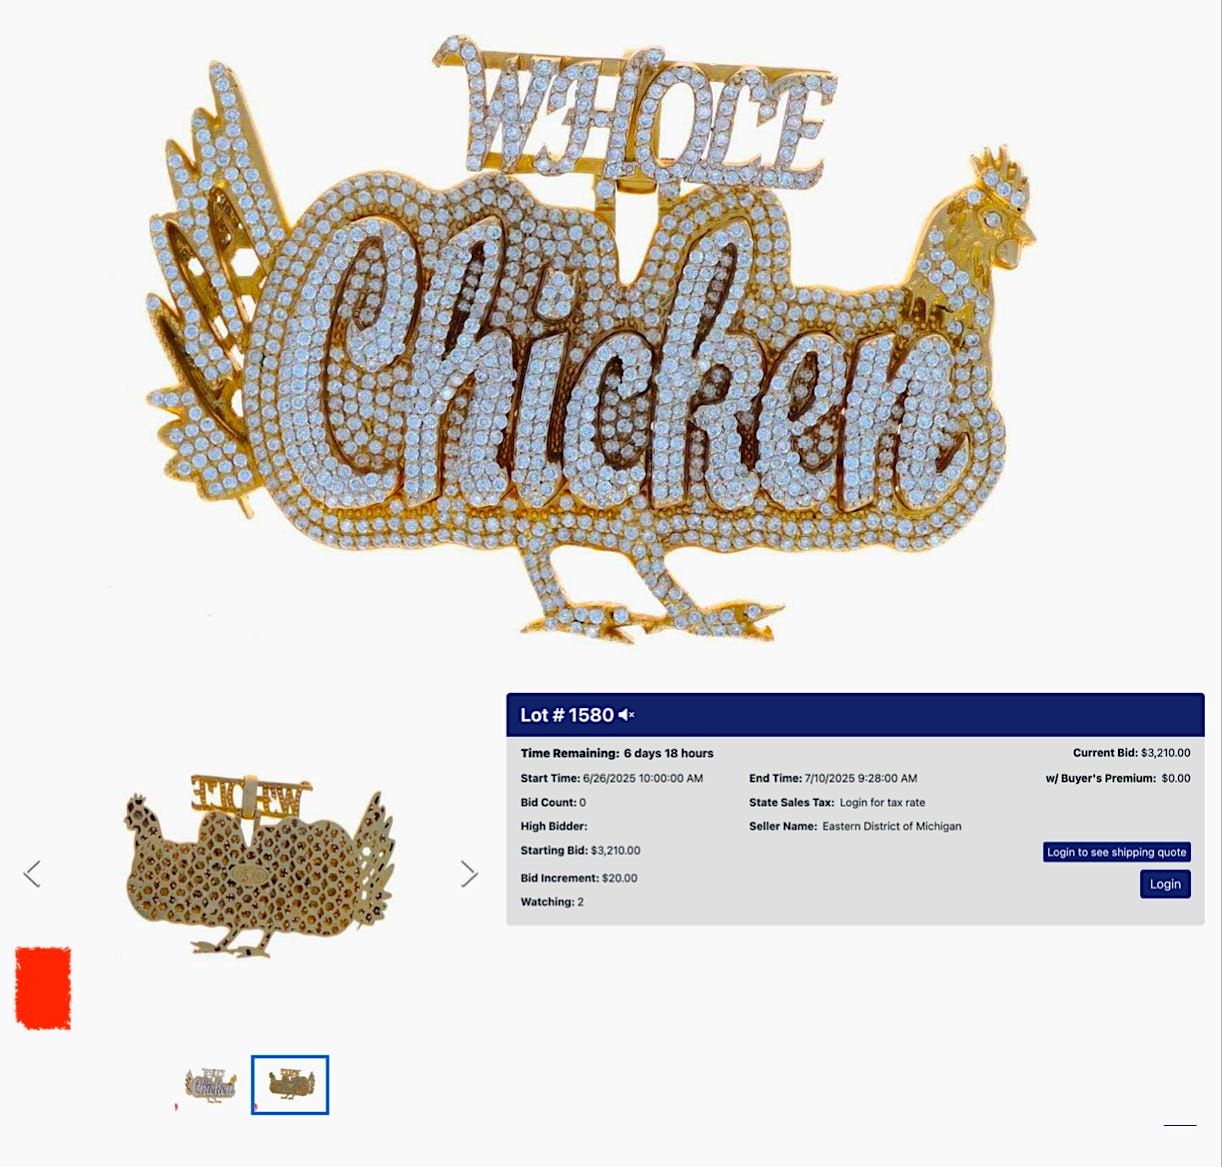Click the Buyer's Premium $0.00 value
This screenshot has height=1167, width=1222.
click(1176, 778)
